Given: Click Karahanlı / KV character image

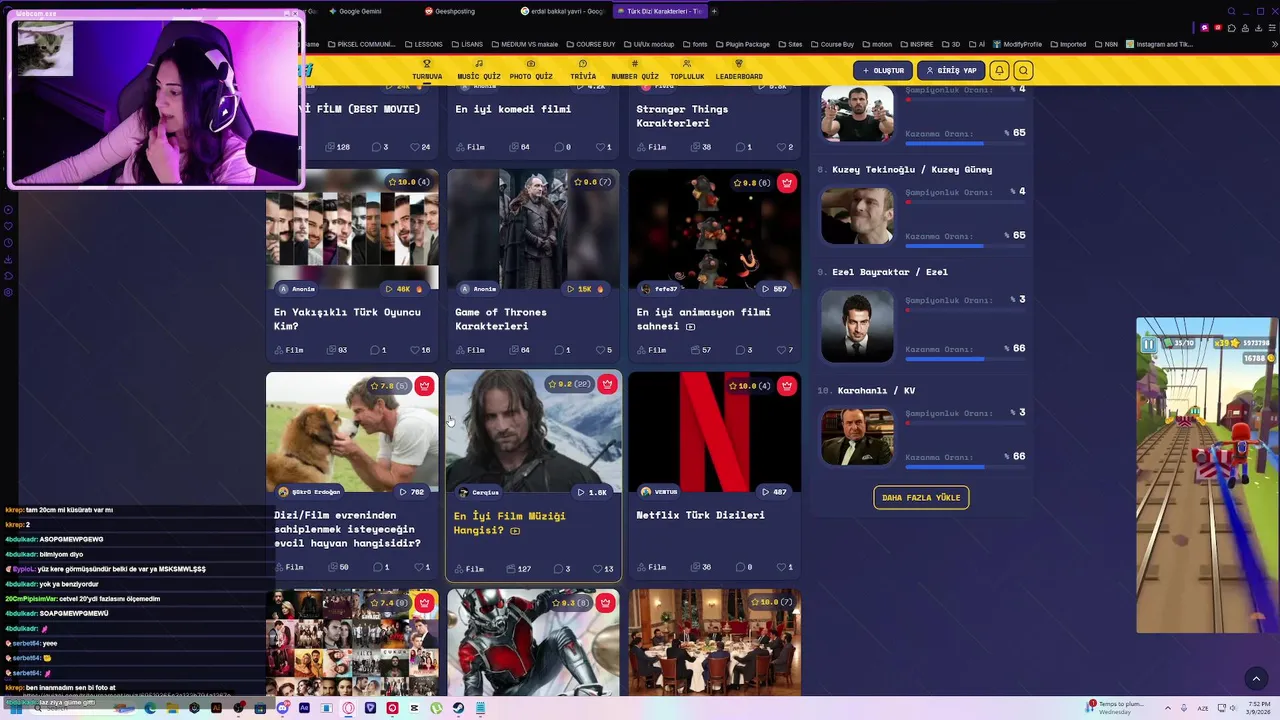Looking at the screenshot, I should click(857, 436).
